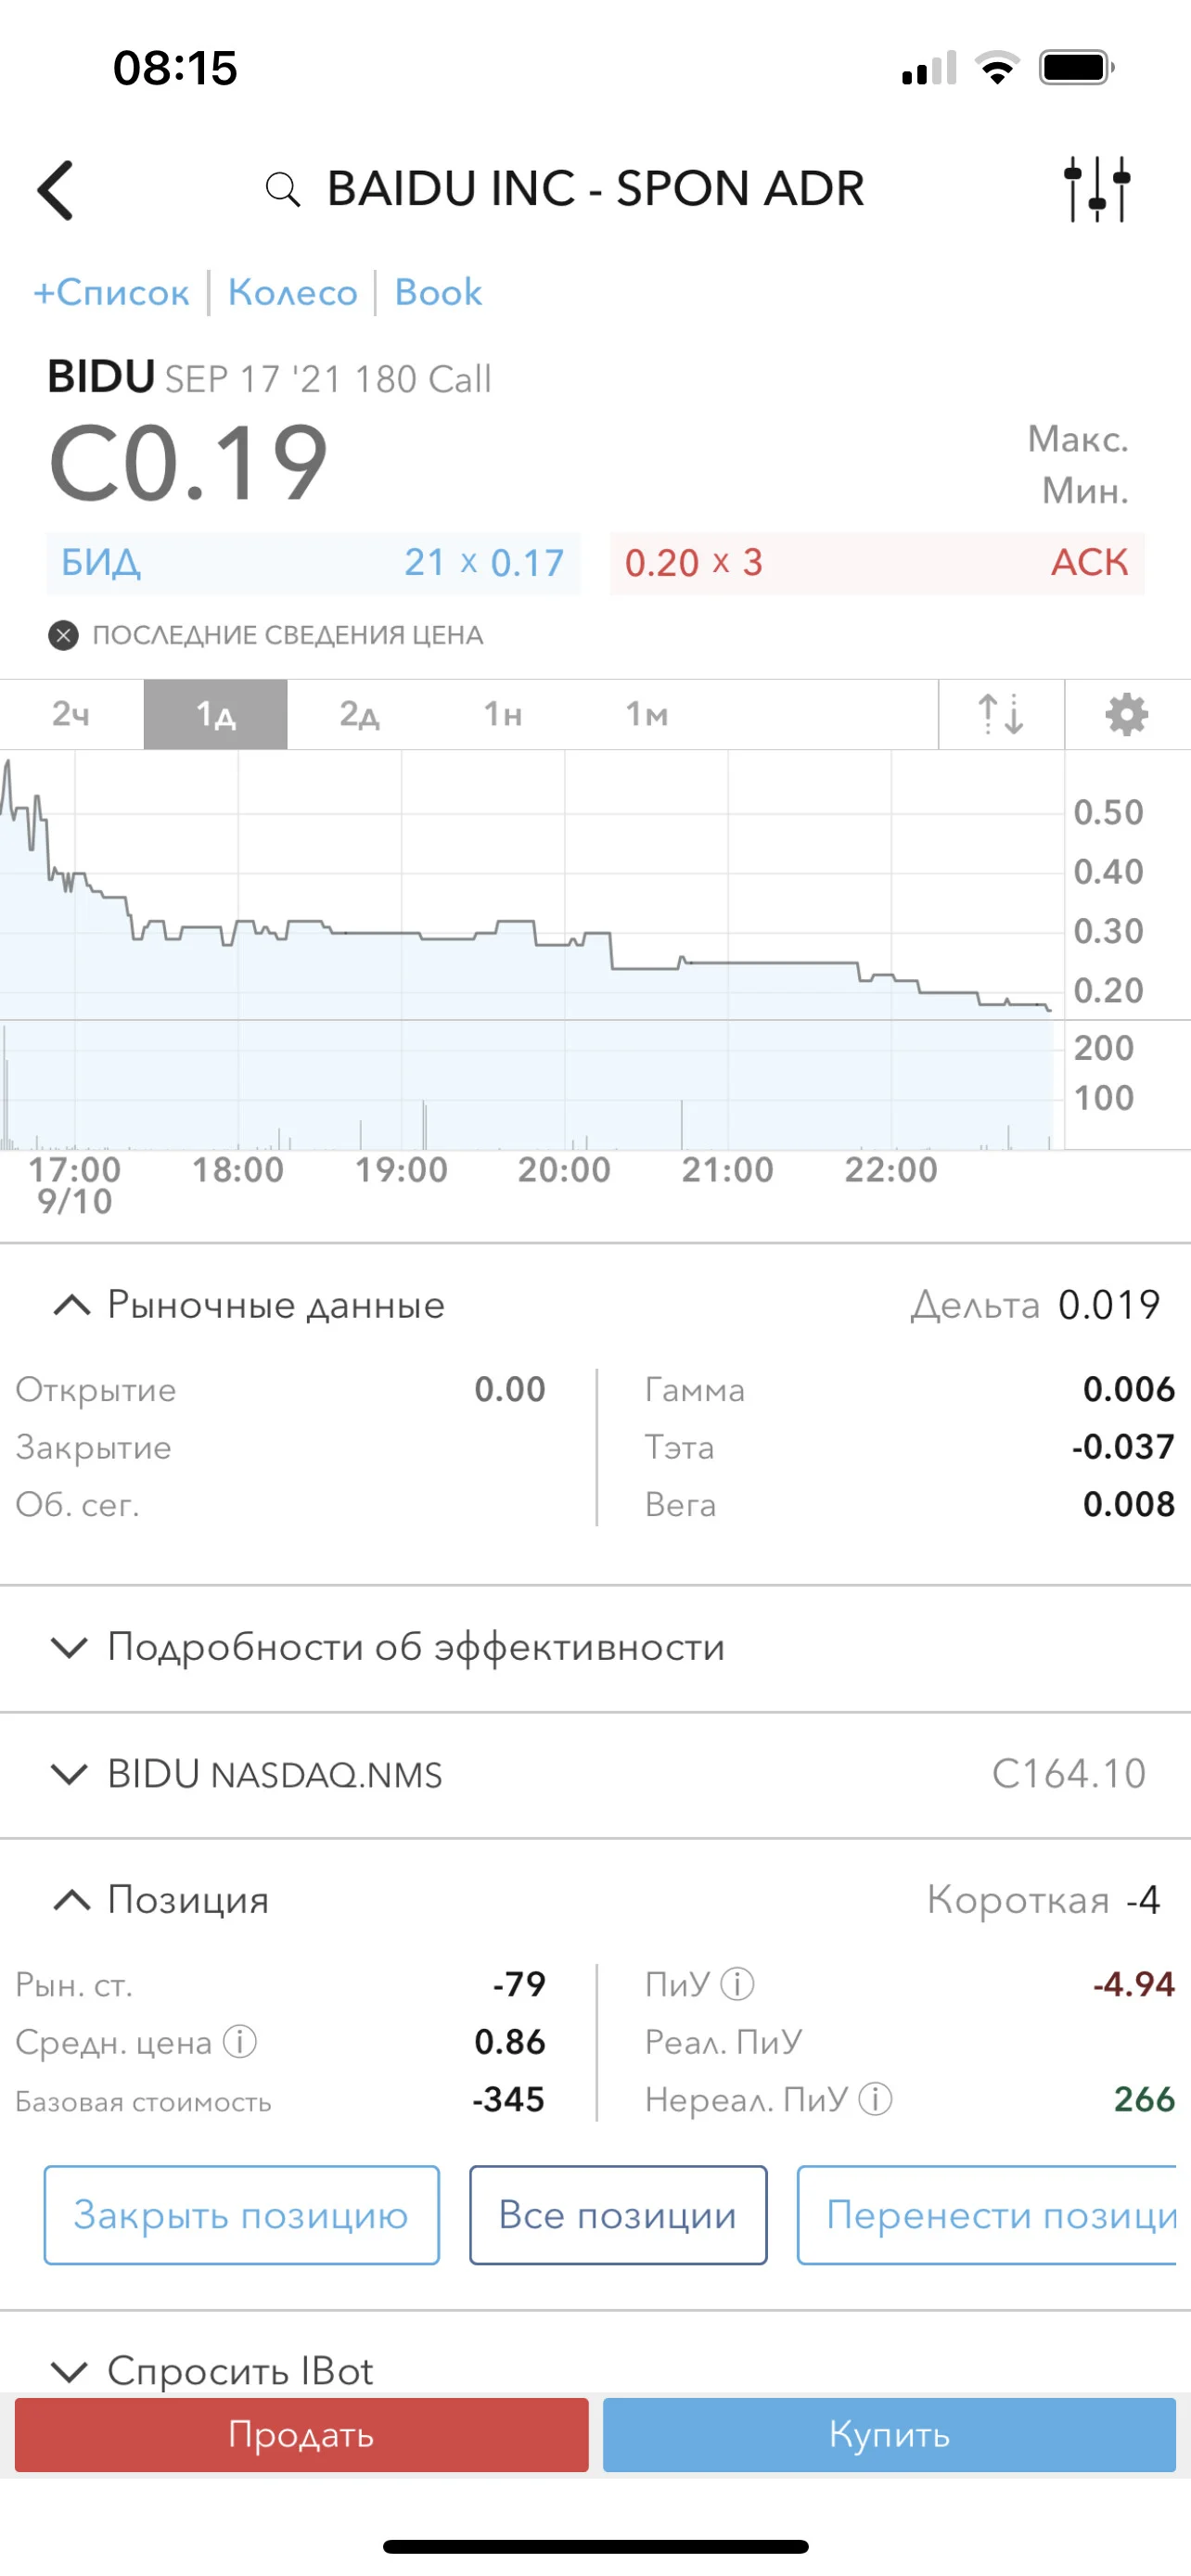Open the sliders settings icon
1191x2576 pixels.
coord(1097,189)
